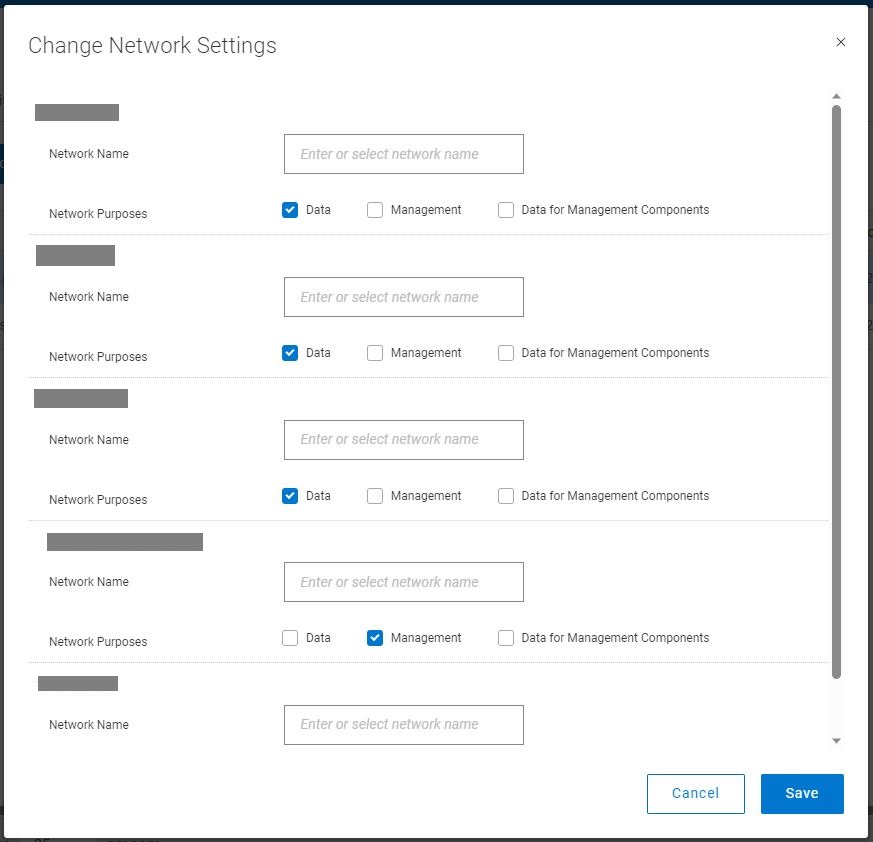This screenshot has height=842, width=873.
Task: Enable the Data checkbox in the fourth network section
Action: [290, 638]
